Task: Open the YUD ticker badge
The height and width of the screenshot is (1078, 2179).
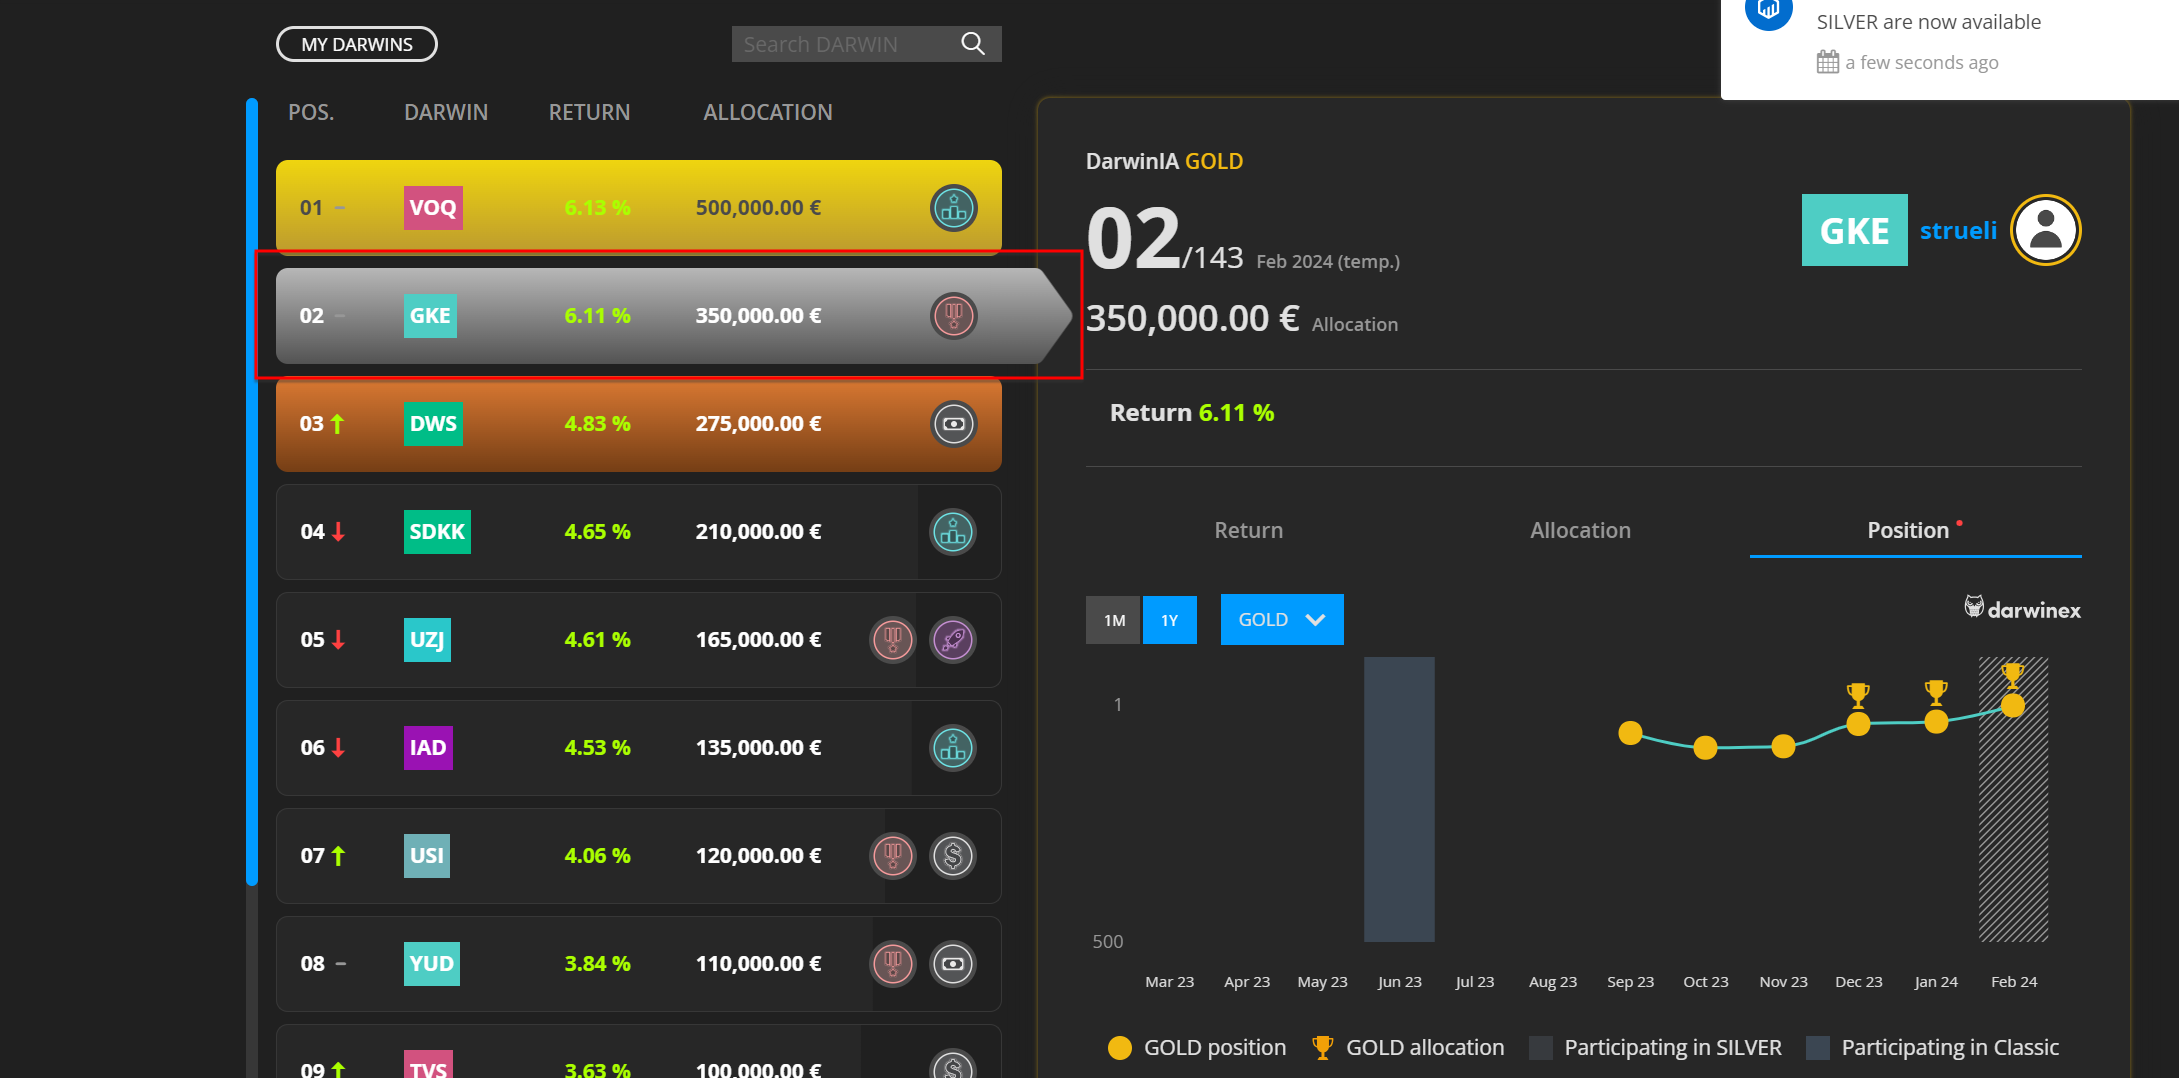Action: [432, 964]
